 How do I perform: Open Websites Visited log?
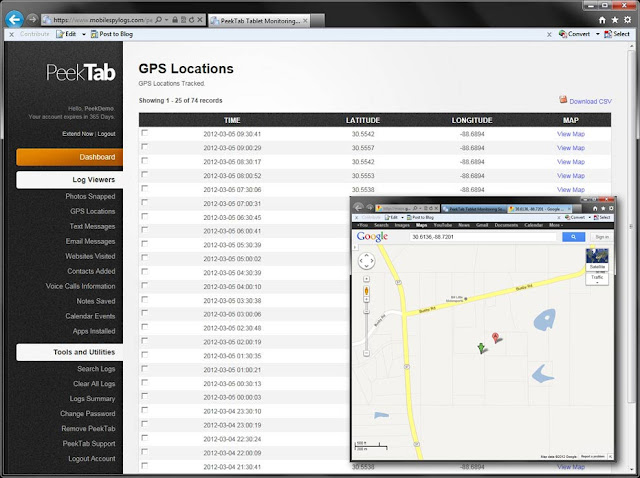pos(90,256)
